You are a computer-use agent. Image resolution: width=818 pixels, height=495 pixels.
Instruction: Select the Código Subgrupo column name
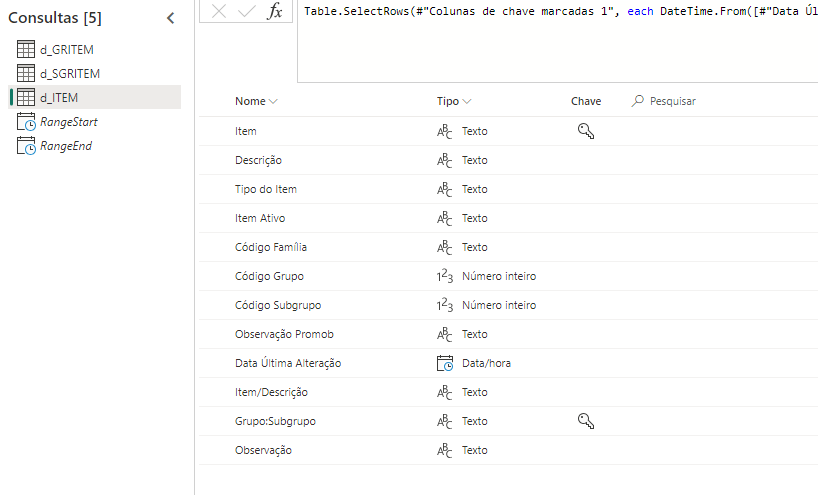point(278,305)
